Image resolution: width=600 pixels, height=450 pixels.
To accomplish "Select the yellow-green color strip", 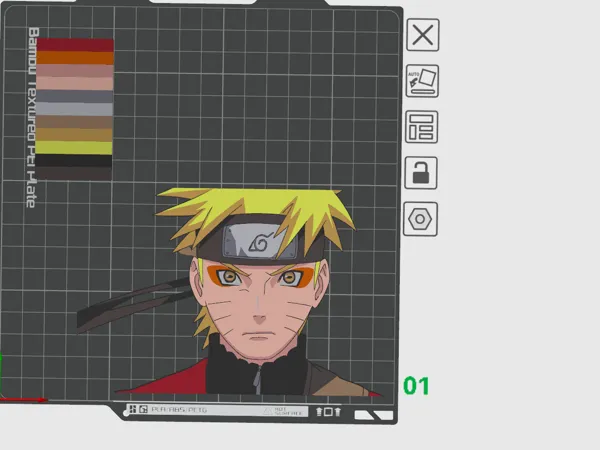I will pos(74,148).
